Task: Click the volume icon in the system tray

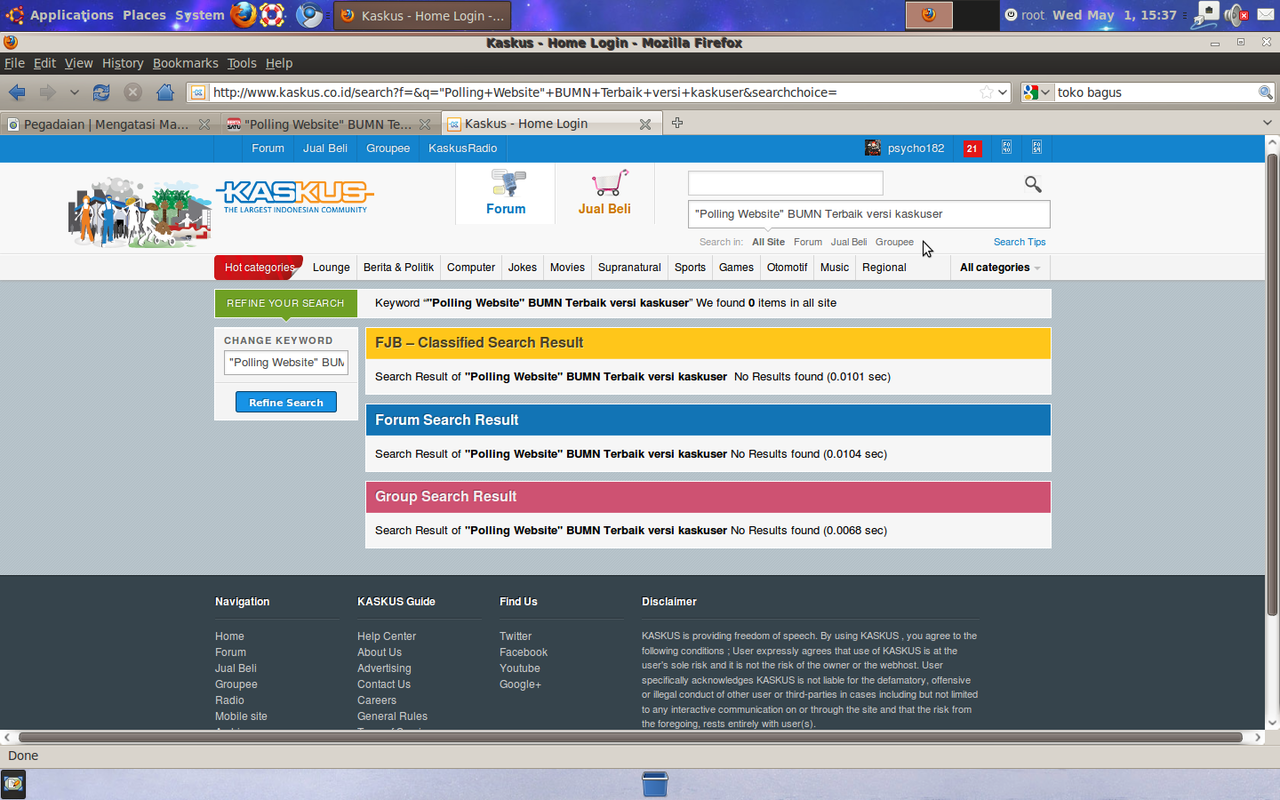Action: [1234, 15]
